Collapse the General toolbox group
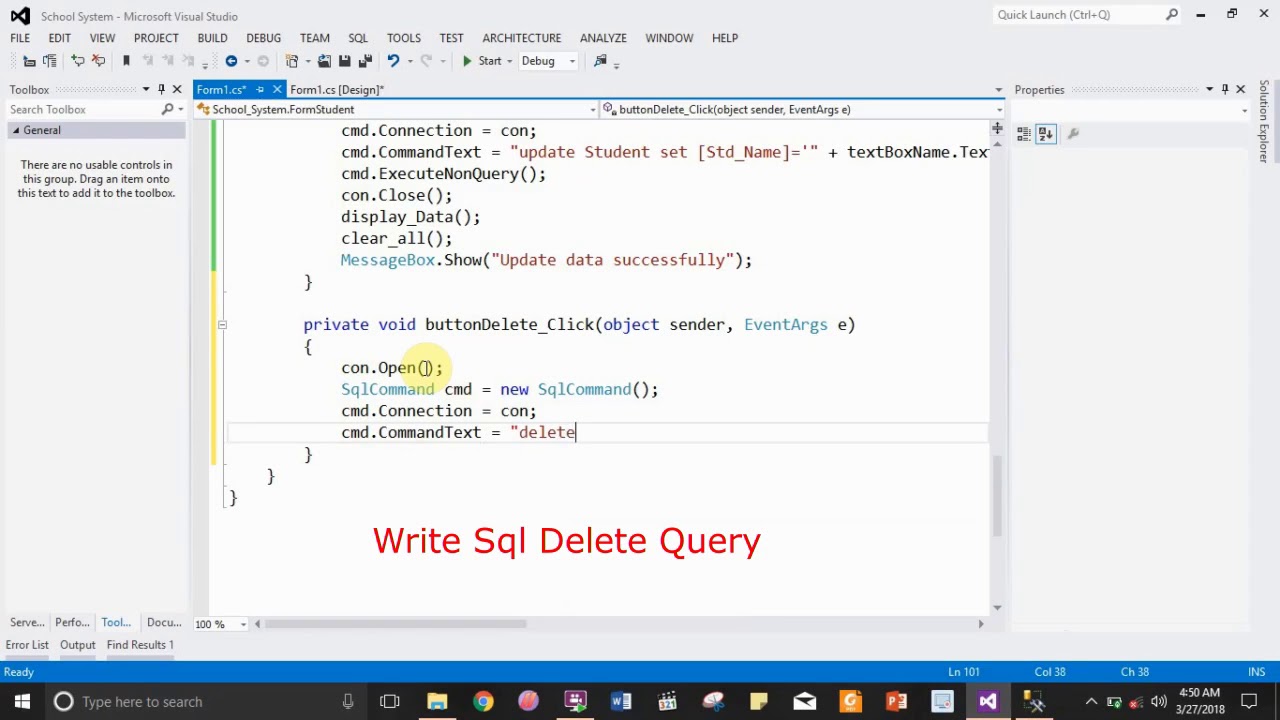This screenshot has width=1280, height=720. 15,131
